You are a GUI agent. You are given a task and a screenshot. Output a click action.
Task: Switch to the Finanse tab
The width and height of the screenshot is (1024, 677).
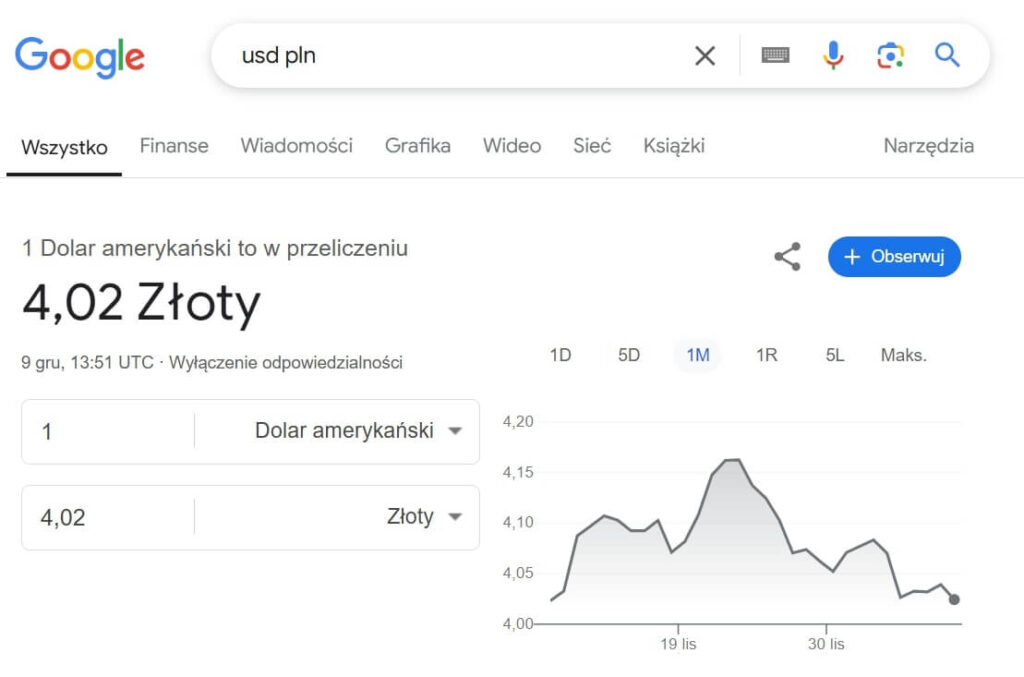(173, 146)
